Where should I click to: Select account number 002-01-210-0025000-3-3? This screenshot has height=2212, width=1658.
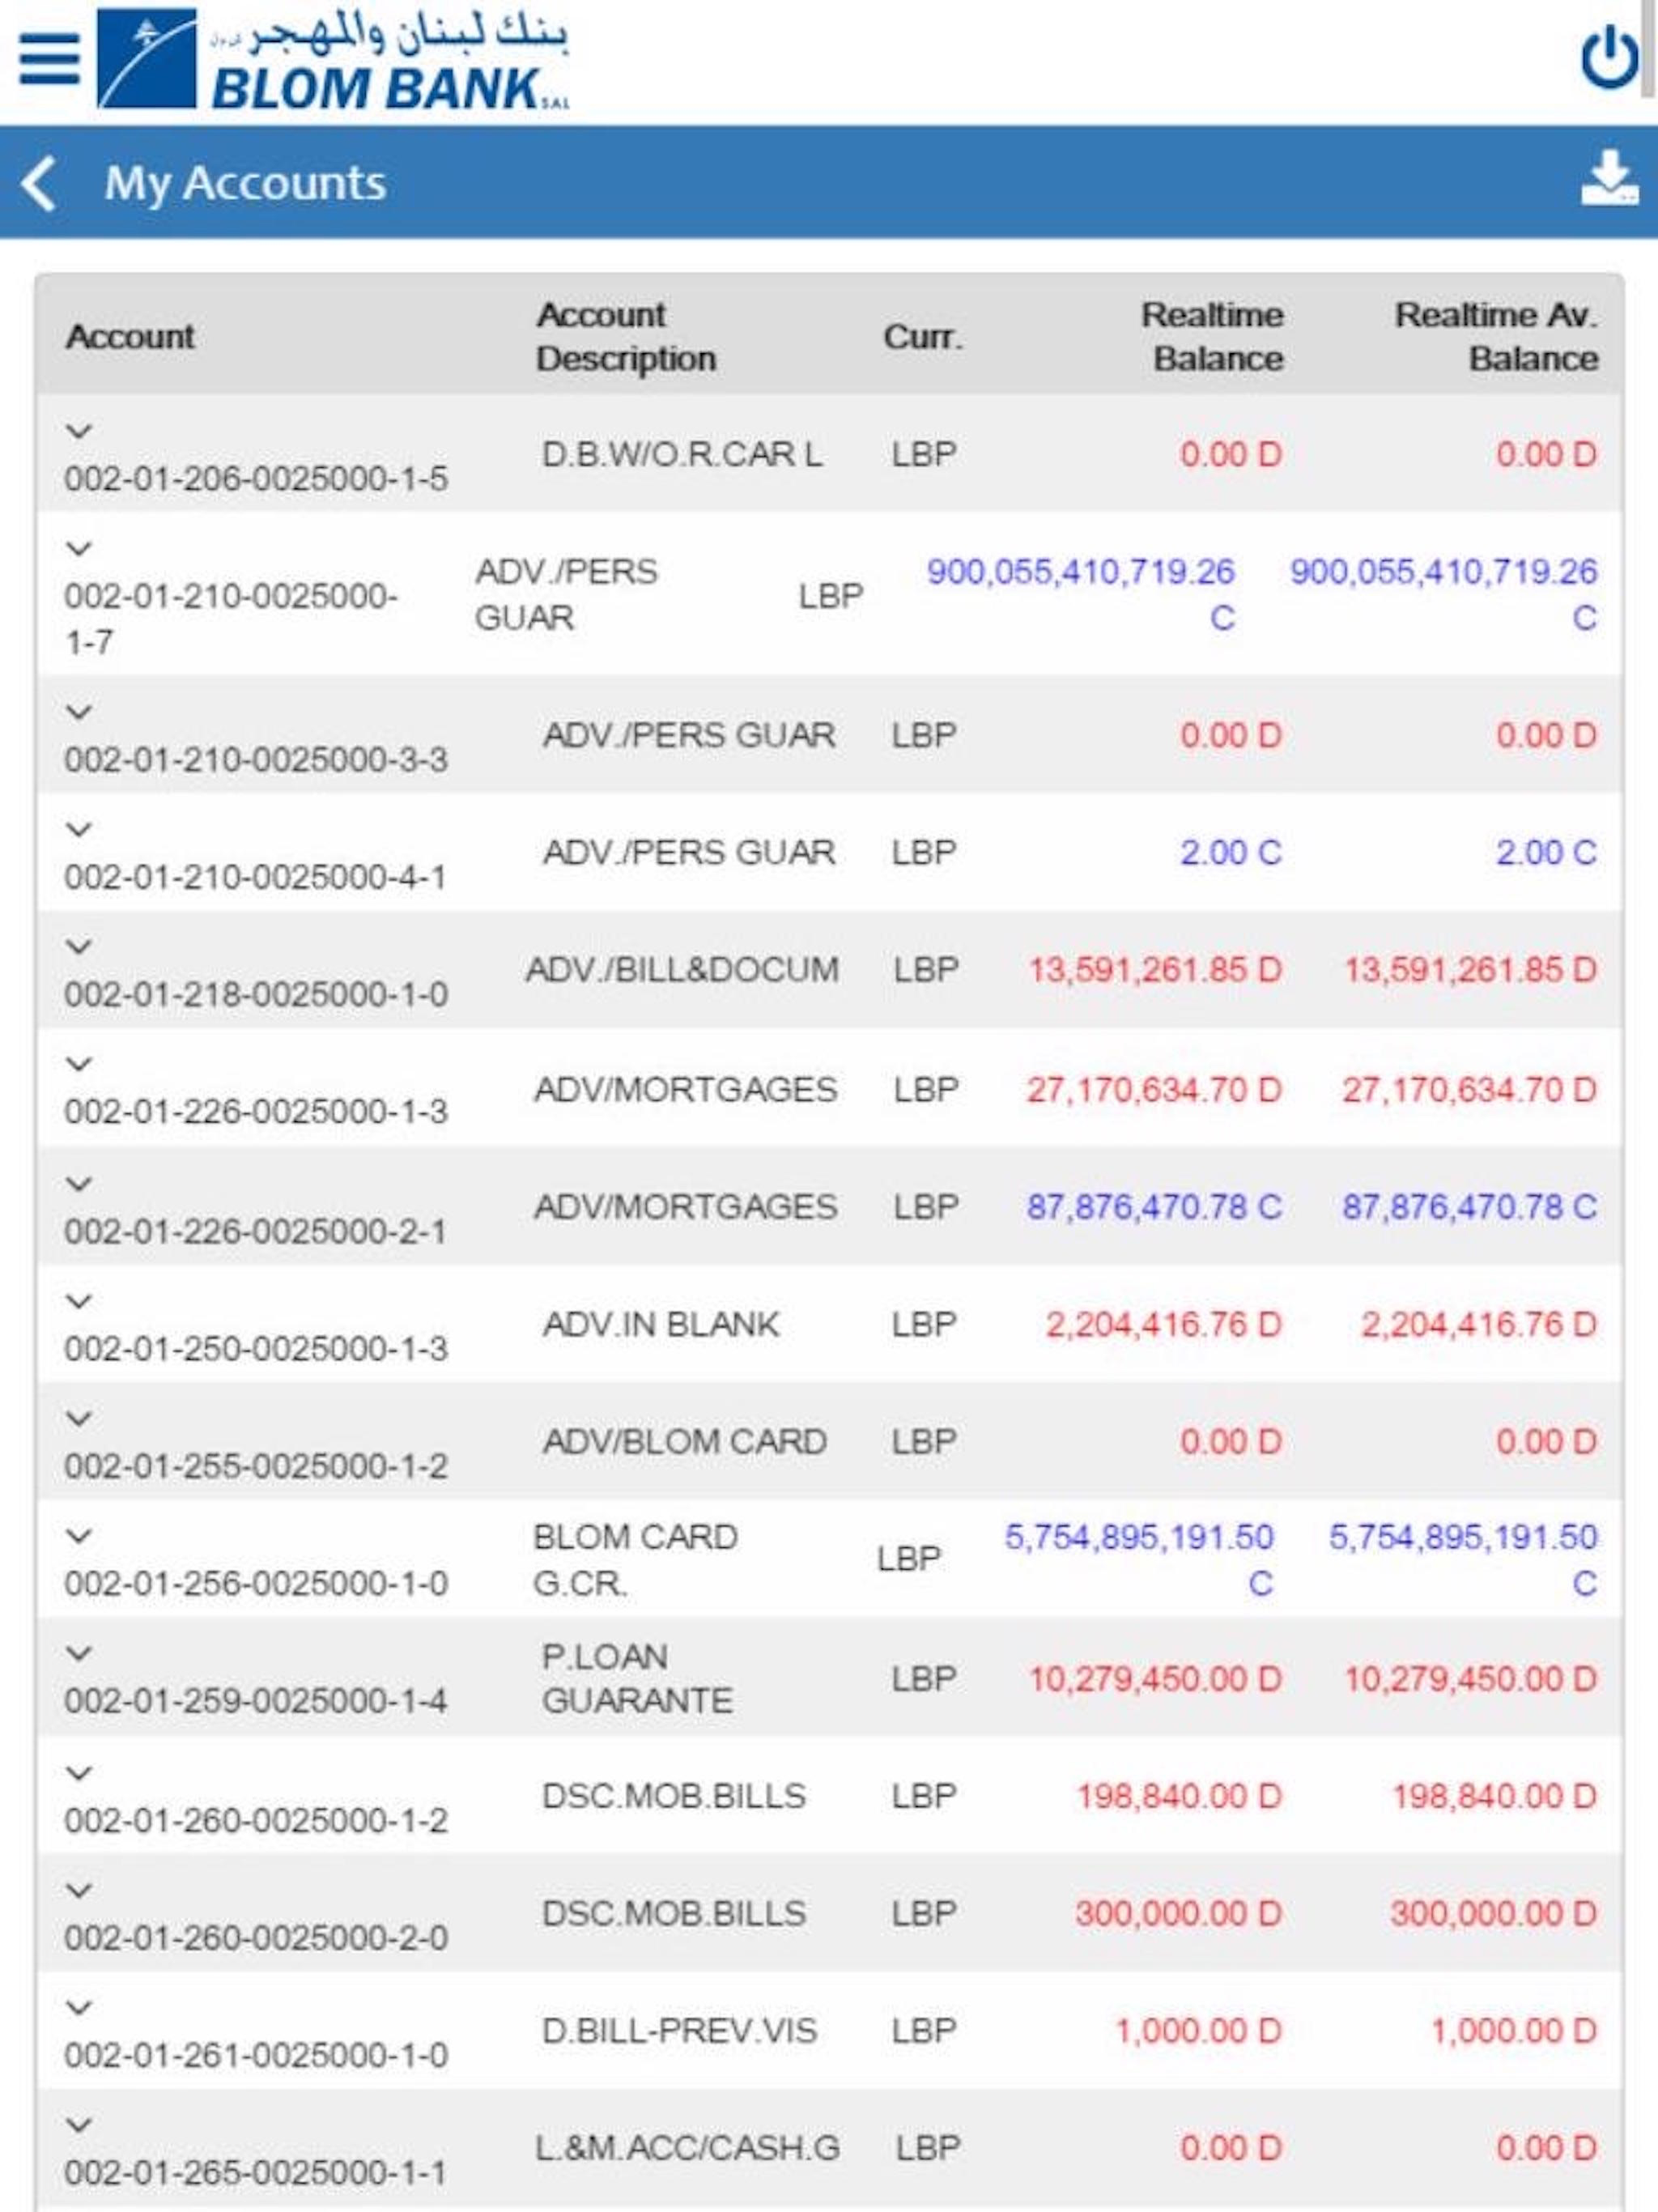[x=256, y=759]
